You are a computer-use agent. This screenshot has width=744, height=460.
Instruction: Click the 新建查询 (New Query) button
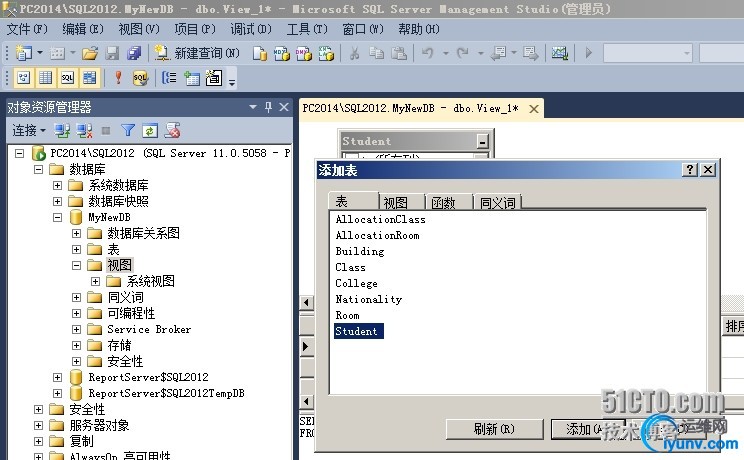pyautogui.click(x=196, y=53)
